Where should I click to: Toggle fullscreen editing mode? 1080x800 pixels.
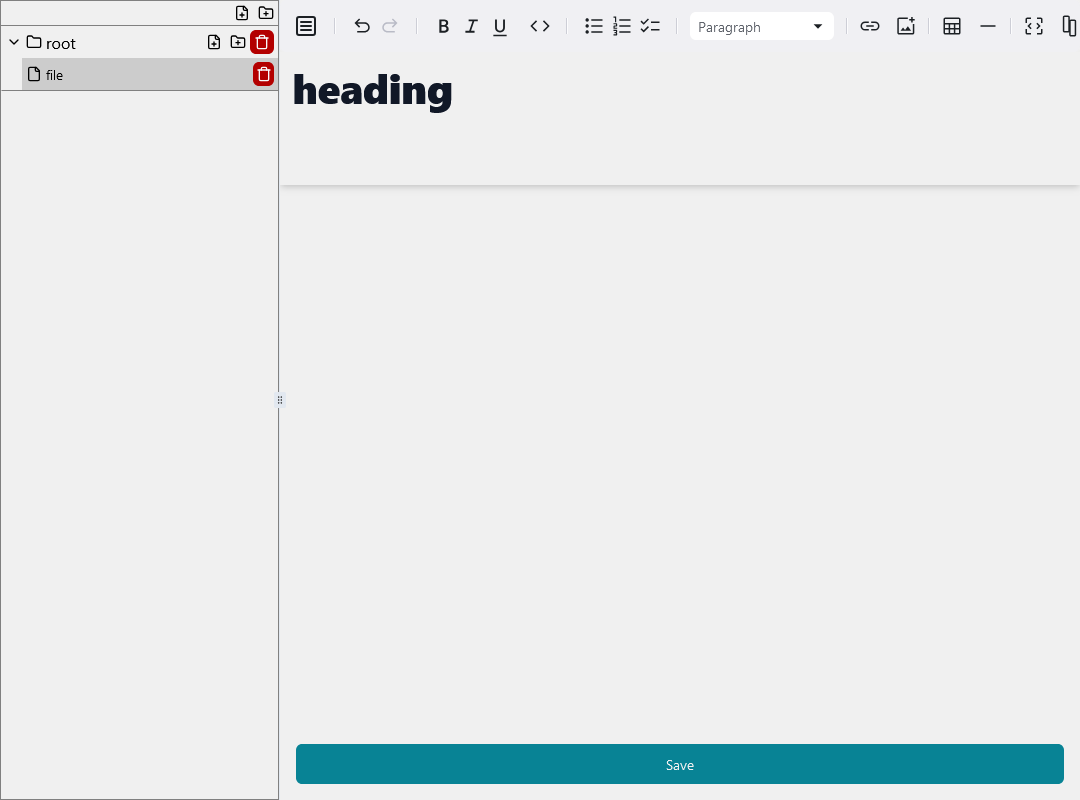pyautogui.click(x=1033, y=26)
